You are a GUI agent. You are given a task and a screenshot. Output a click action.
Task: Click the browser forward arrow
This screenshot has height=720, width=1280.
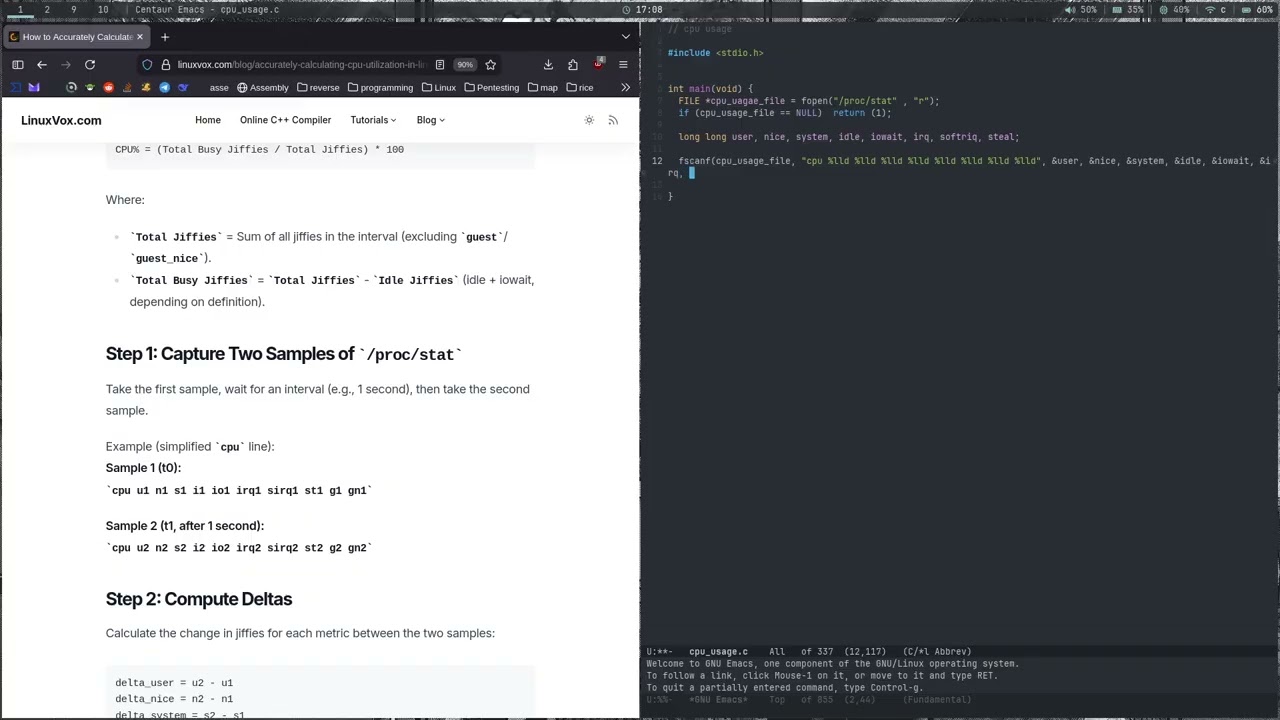(66, 65)
